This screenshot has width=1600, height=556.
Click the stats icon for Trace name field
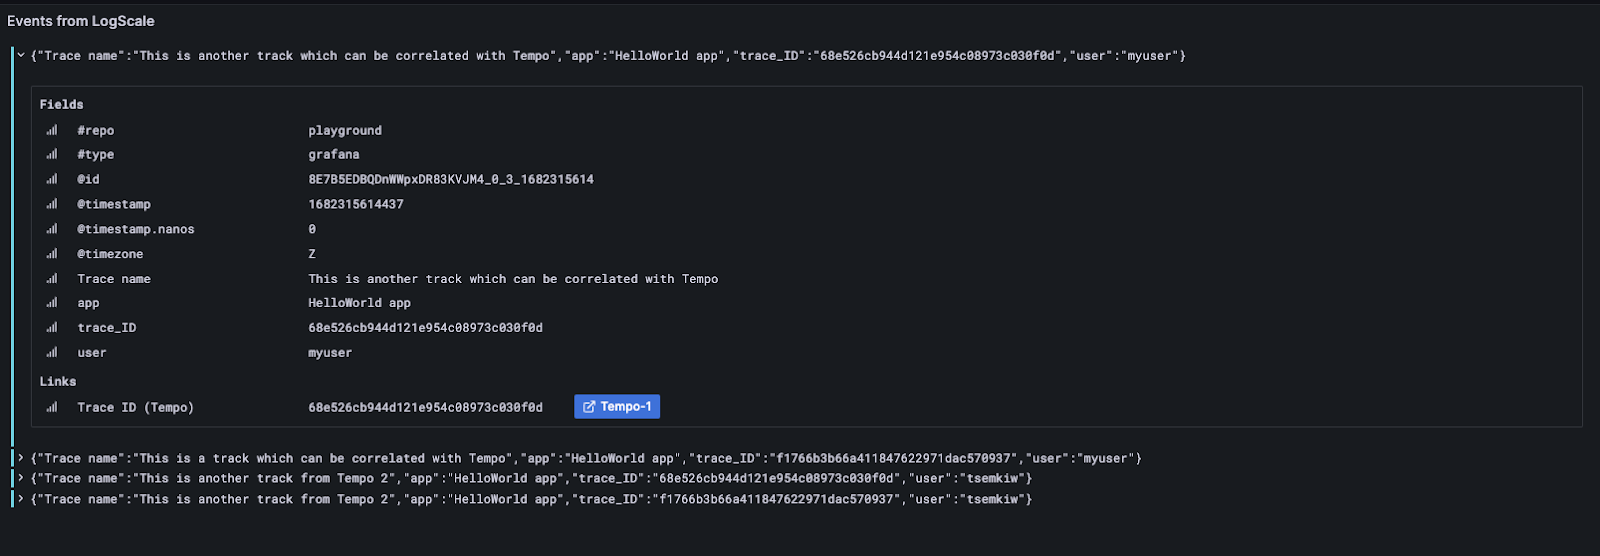pyautogui.click(x=52, y=279)
